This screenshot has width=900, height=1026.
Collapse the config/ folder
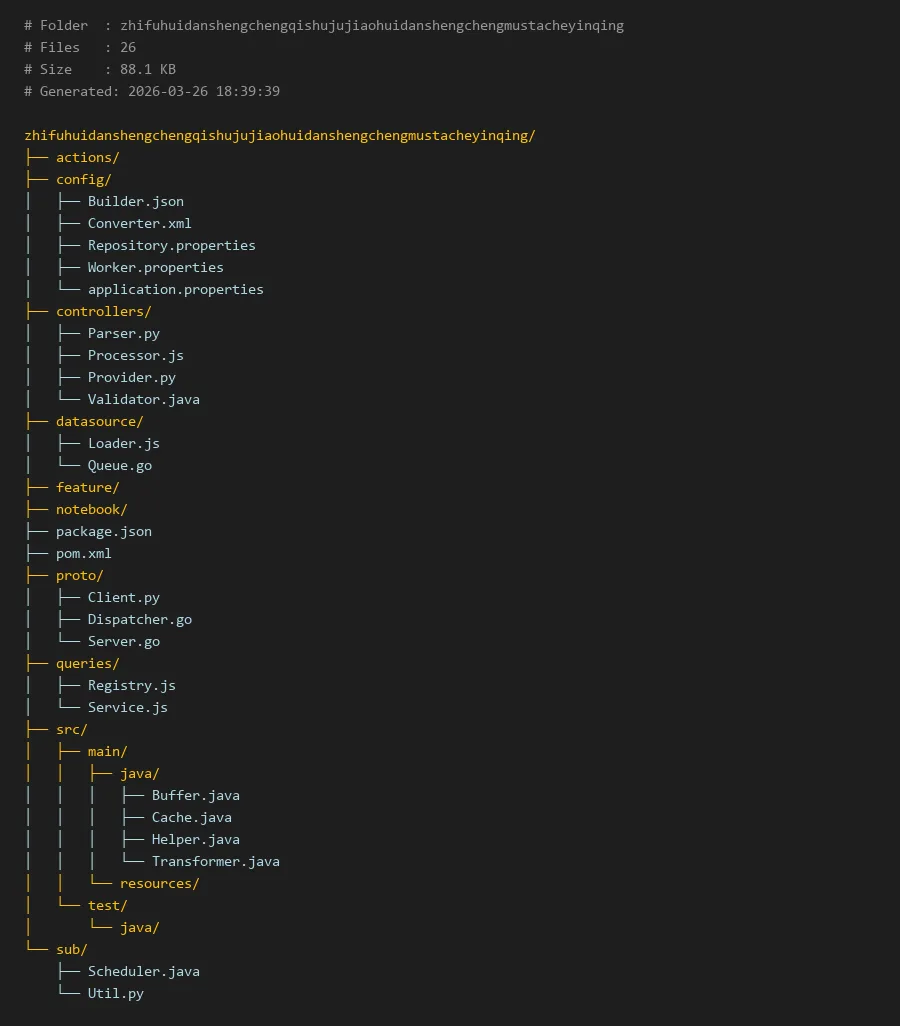point(83,179)
